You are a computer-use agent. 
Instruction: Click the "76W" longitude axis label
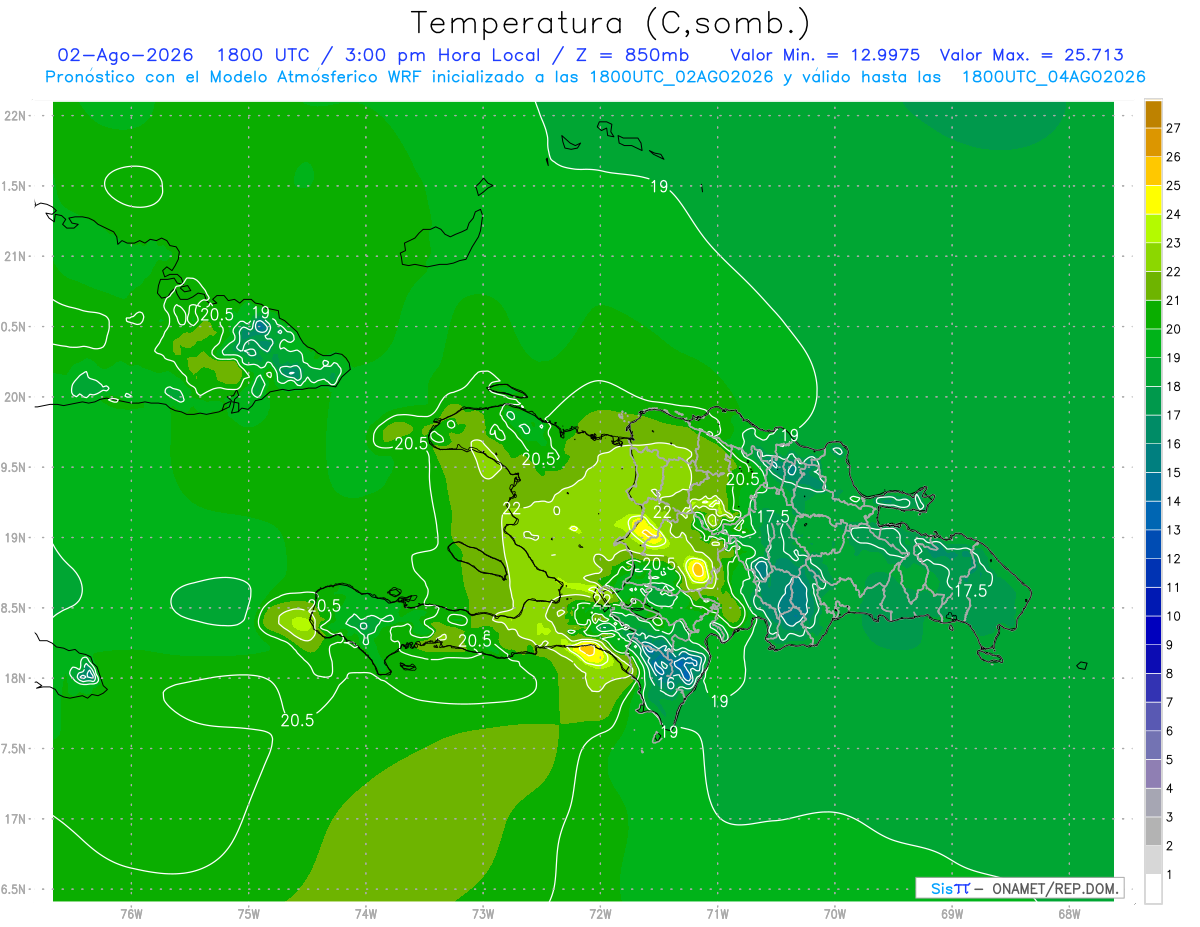click(x=131, y=914)
